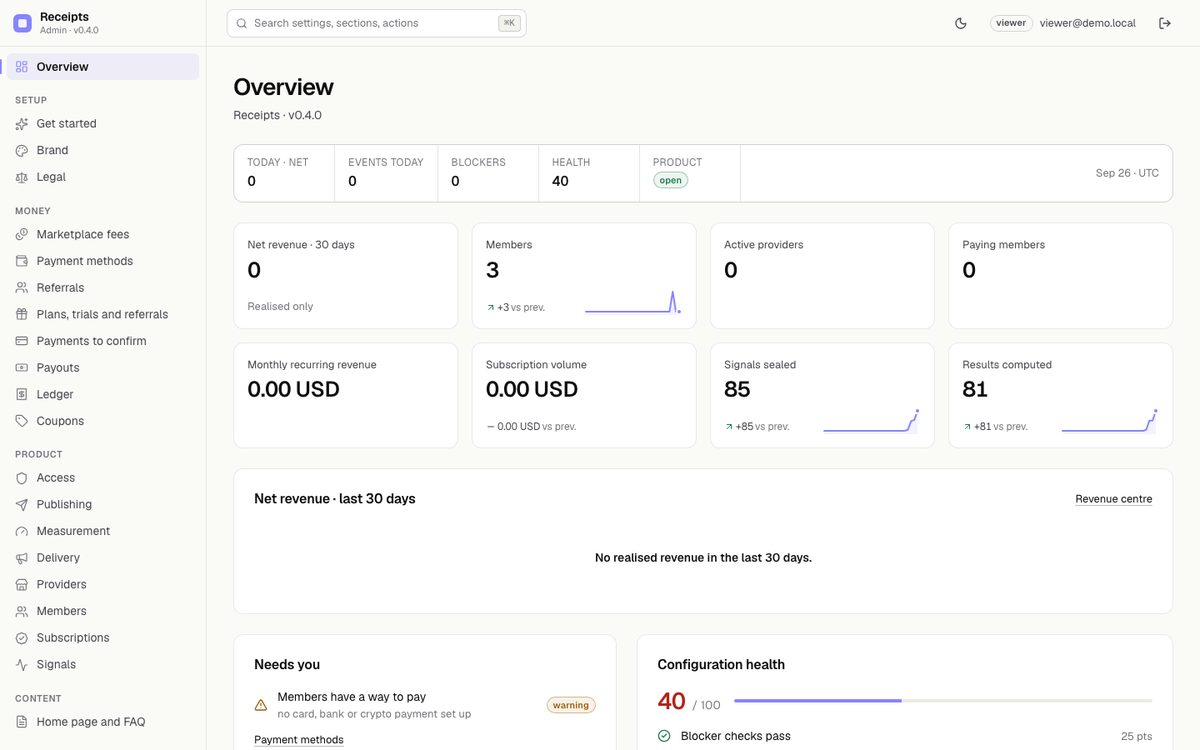The width and height of the screenshot is (1200, 750).
Task: Click the Payments to confirm card icon
Action: 22,341
